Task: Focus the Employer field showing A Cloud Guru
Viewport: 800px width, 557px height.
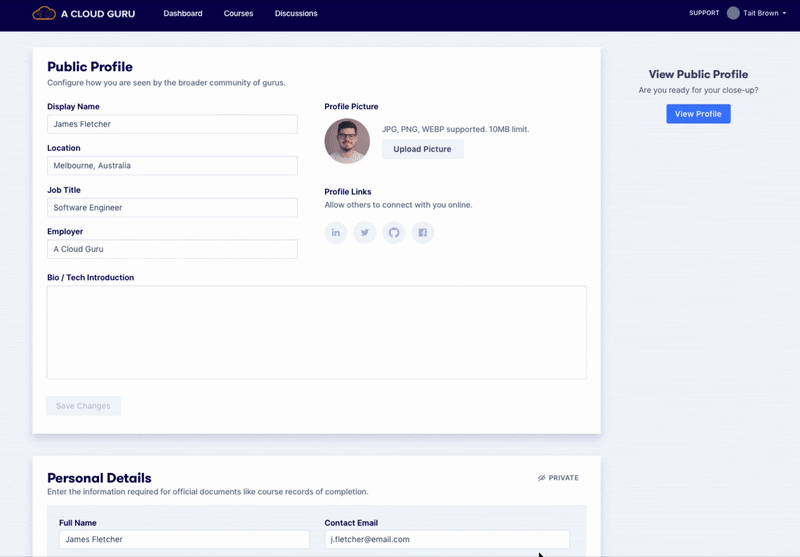Action: pyautogui.click(x=172, y=249)
